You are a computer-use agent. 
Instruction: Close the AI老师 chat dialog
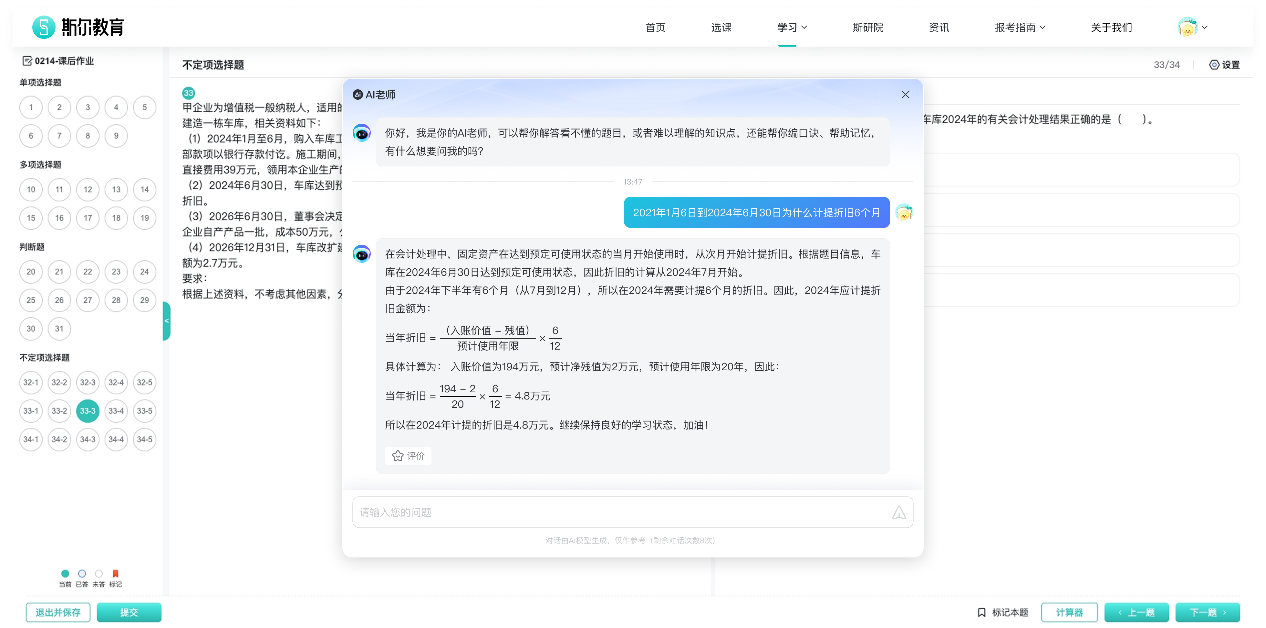(905, 94)
